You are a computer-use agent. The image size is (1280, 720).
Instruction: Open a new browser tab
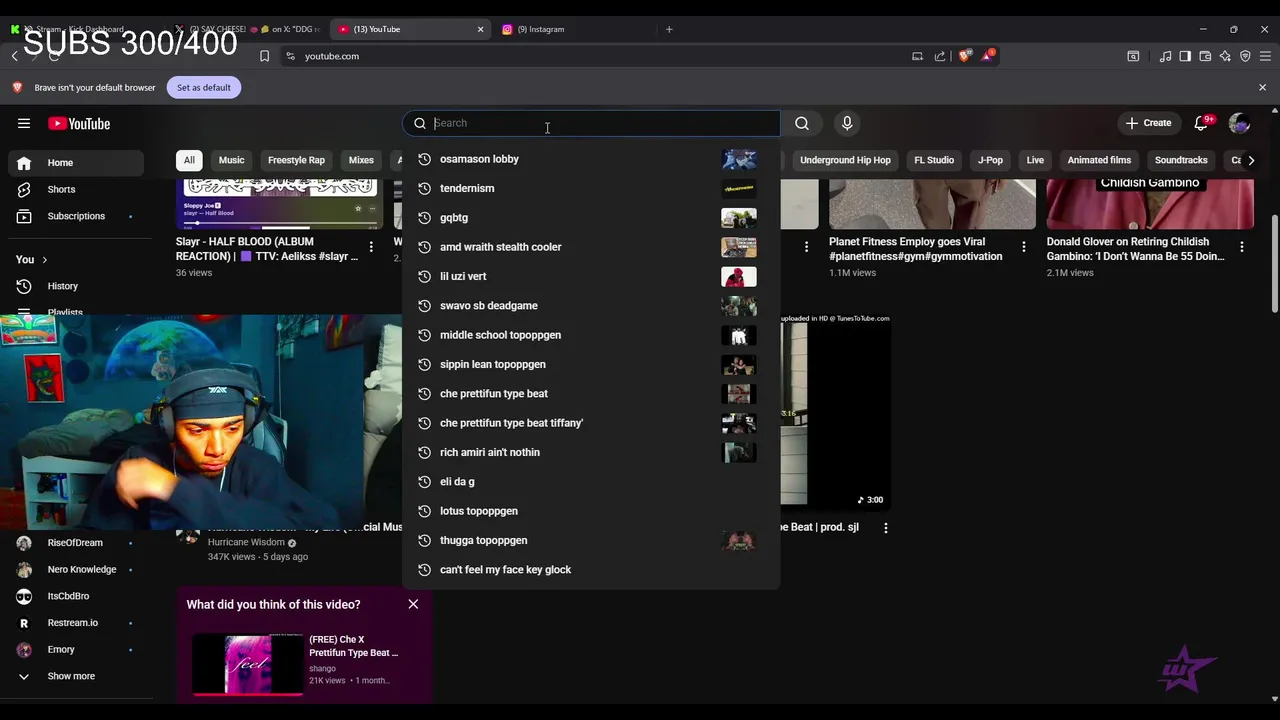tap(669, 29)
